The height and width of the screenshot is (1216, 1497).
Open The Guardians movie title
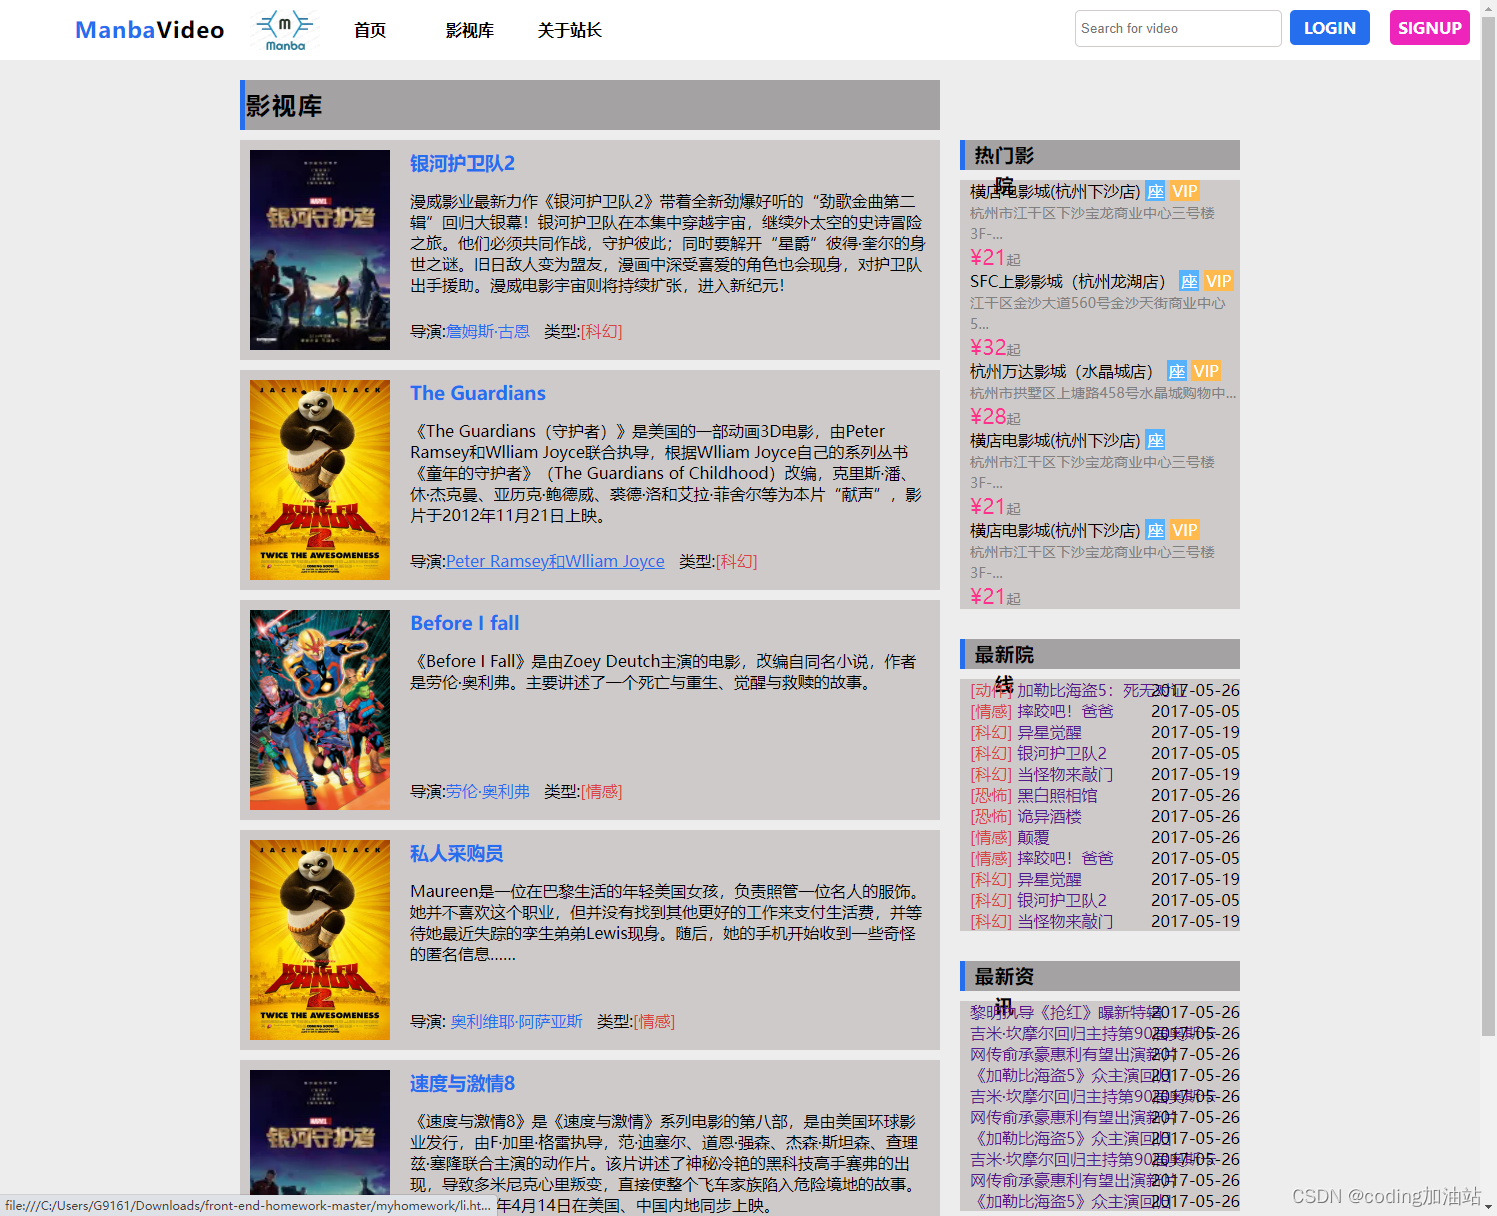pyautogui.click(x=478, y=393)
